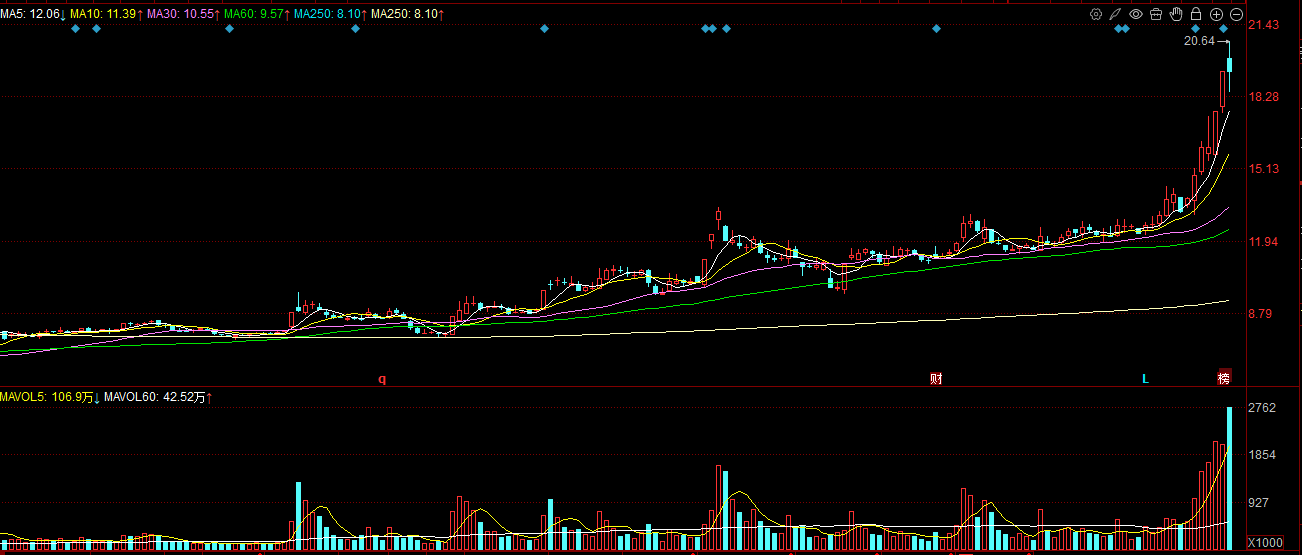This screenshot has width=1302, height=555.
Task: Click the X1000 volume unit label
Action: [1263, 541]
